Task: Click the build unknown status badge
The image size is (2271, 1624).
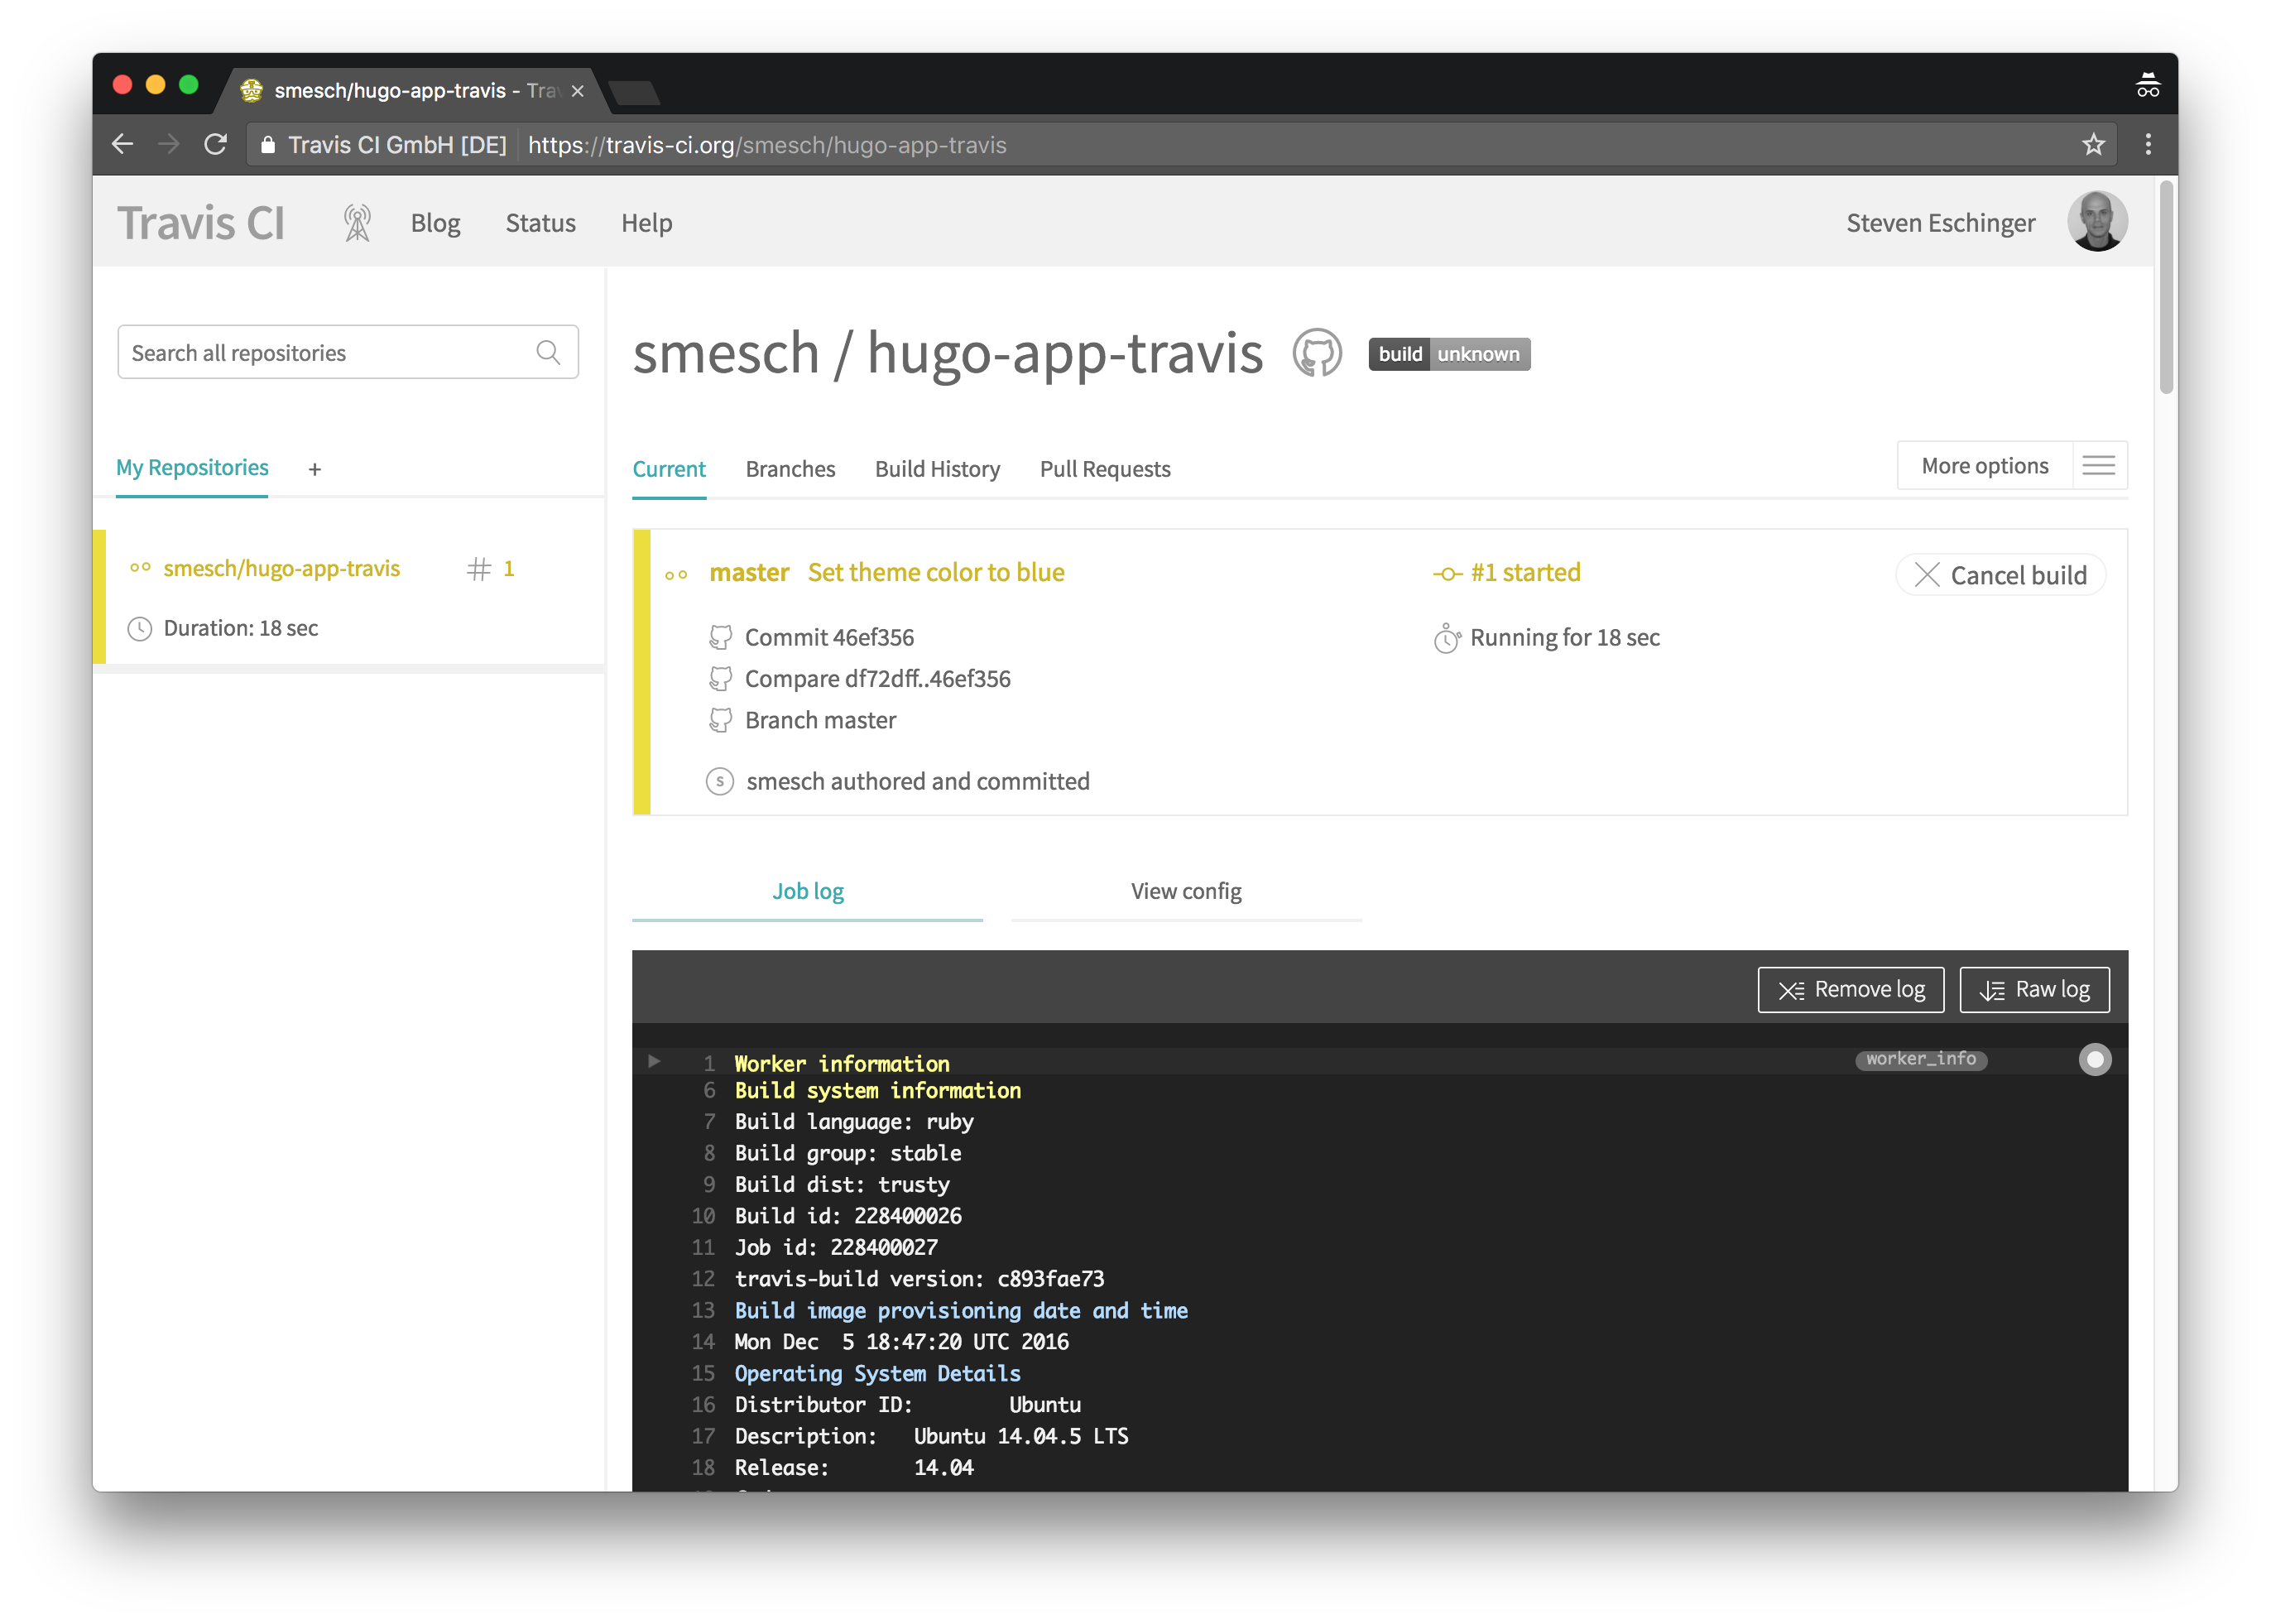Action: pos(1450,353)
